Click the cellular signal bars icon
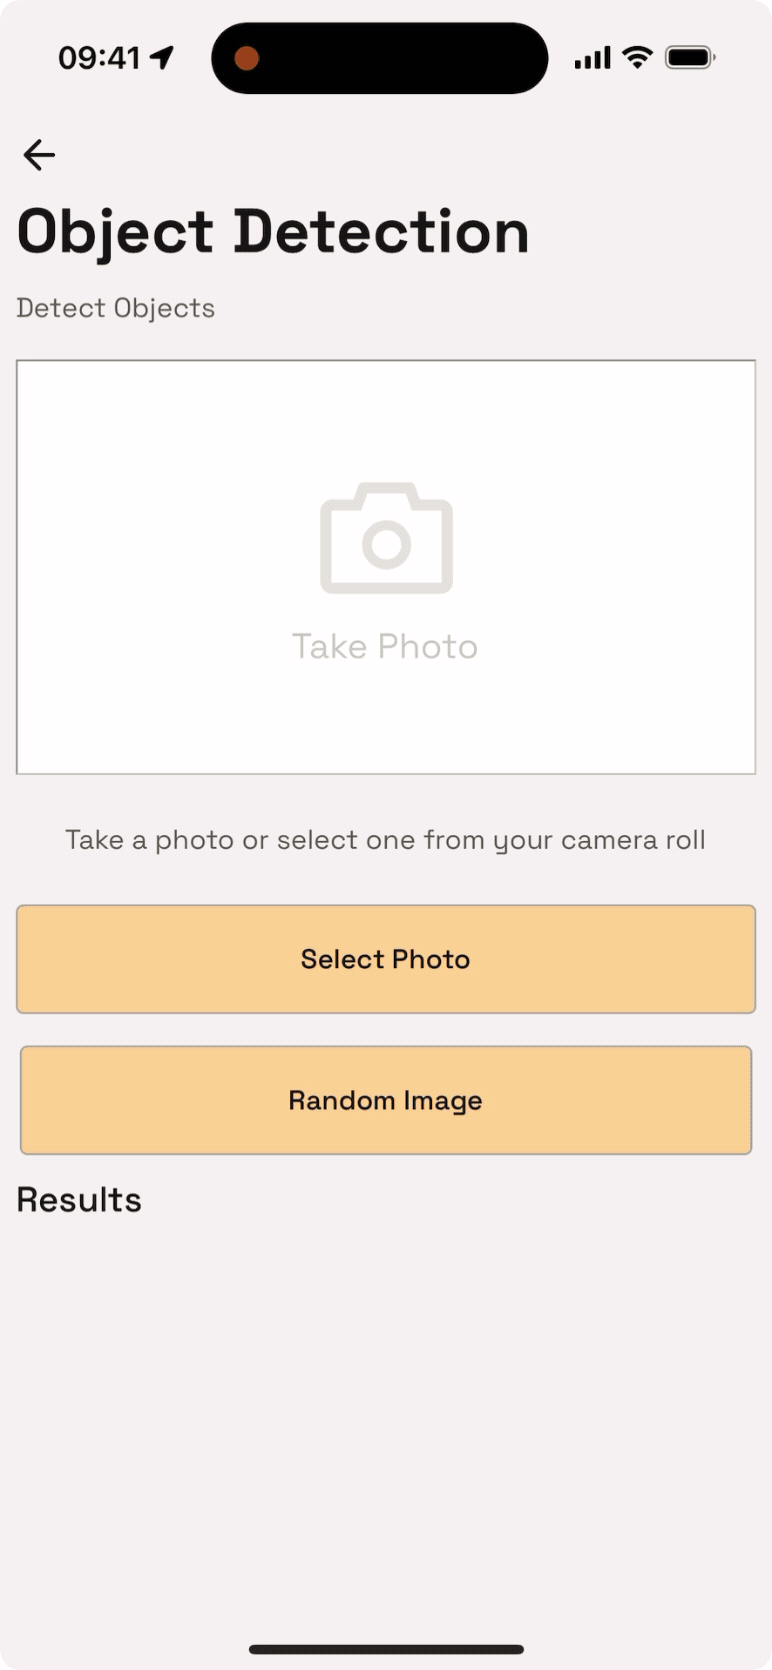Image resolution: width=772 pixels, height=1670 pixels. (592, 58)
